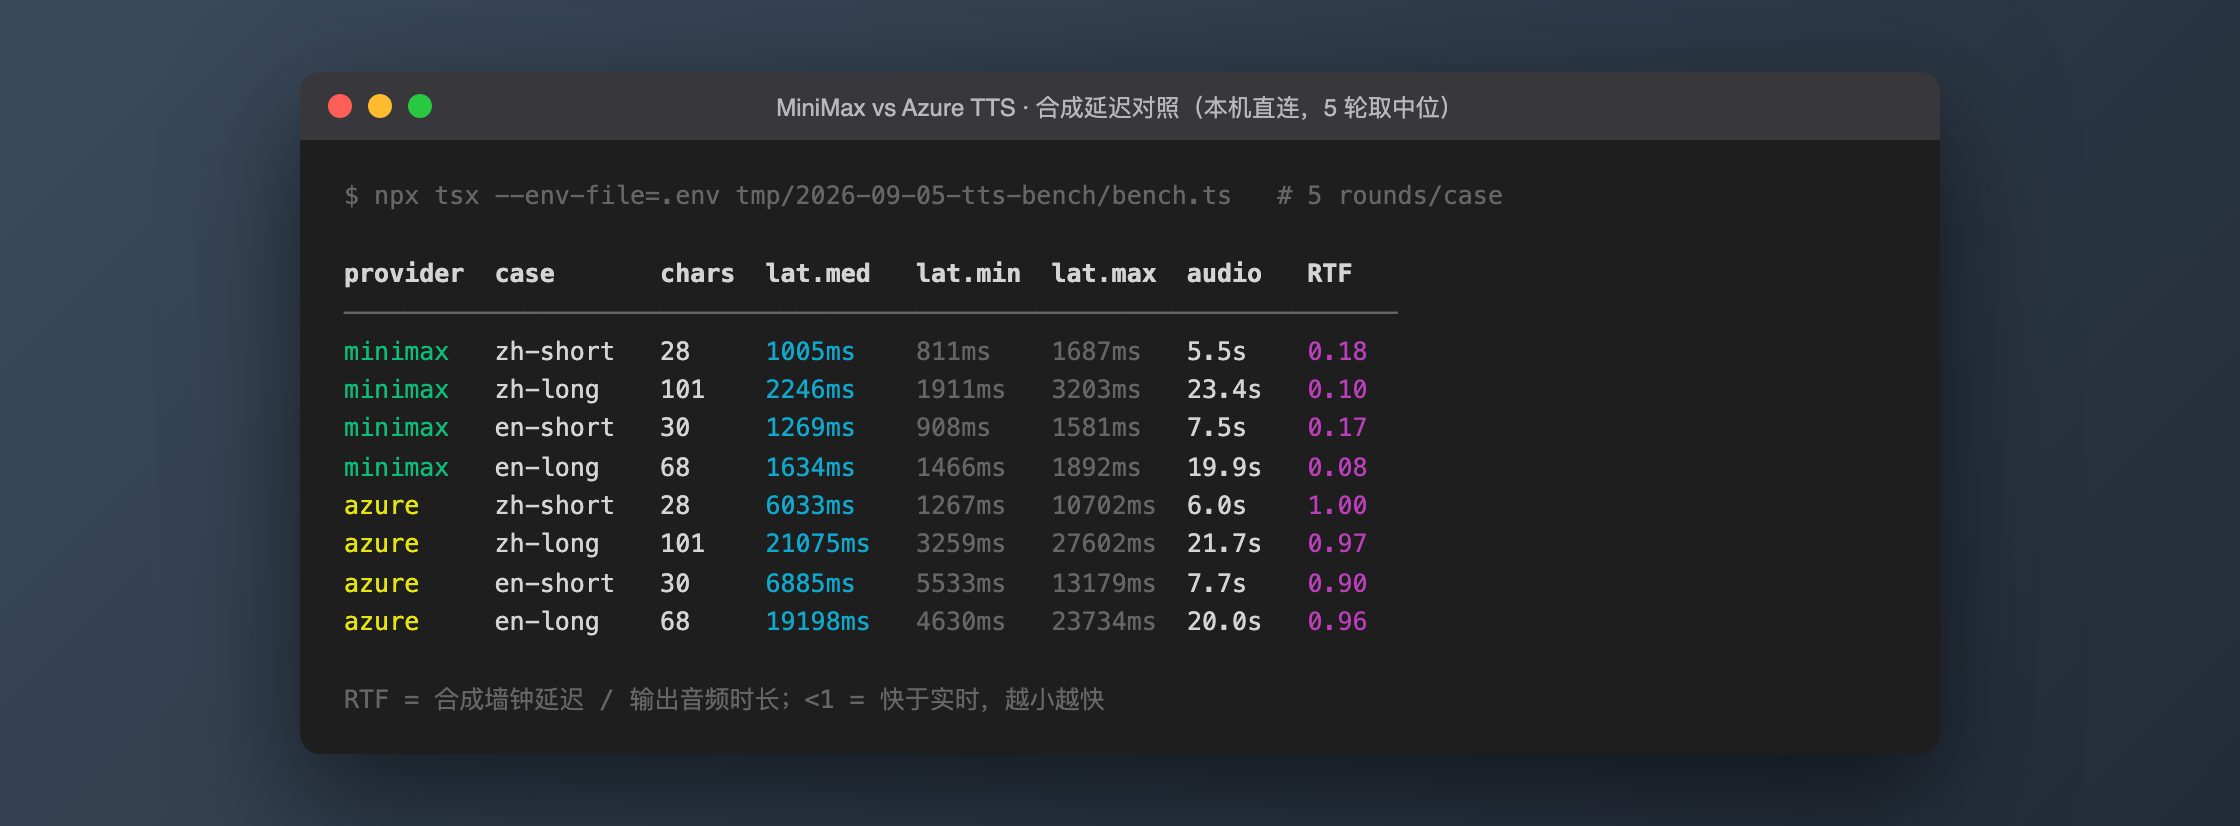Click the '--env-file=.env' flag

[607, 195]
